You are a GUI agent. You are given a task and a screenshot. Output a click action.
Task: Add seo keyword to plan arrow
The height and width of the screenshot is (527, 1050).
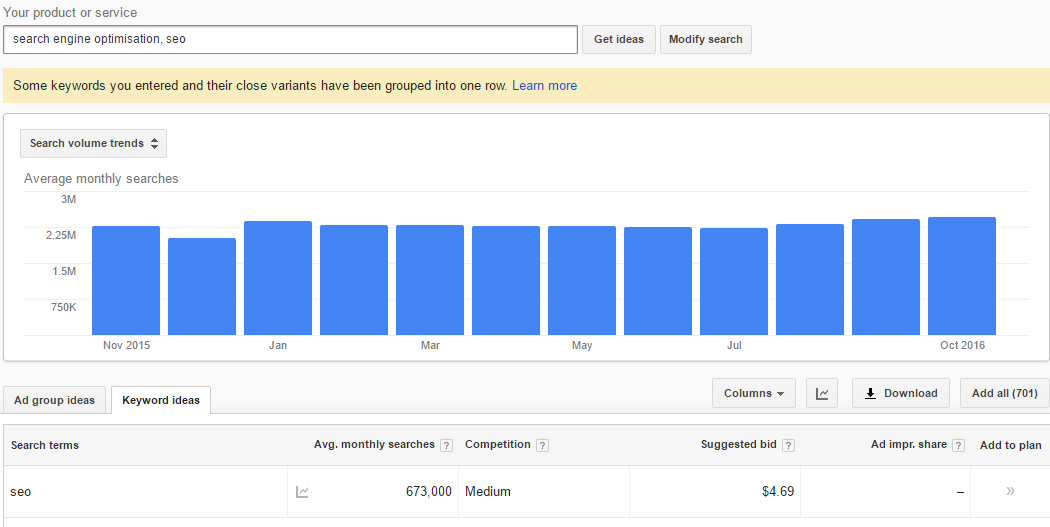coord(1010,492)
